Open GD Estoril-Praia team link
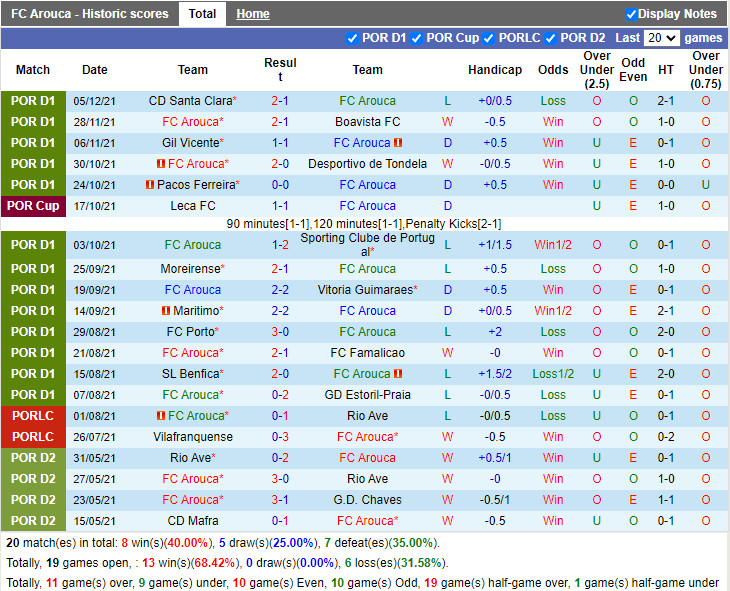 click(367, 394)
